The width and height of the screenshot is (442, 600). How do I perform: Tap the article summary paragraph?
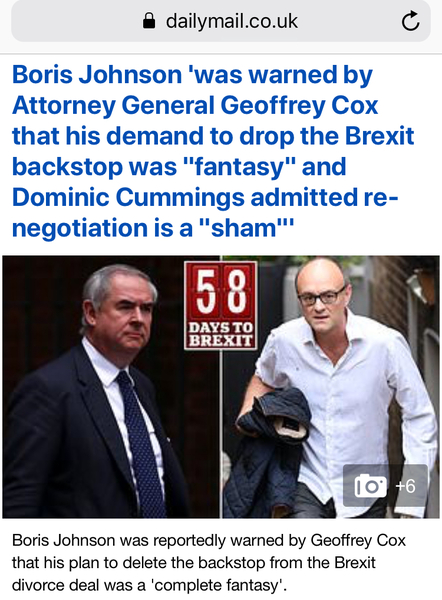point(209,563)
